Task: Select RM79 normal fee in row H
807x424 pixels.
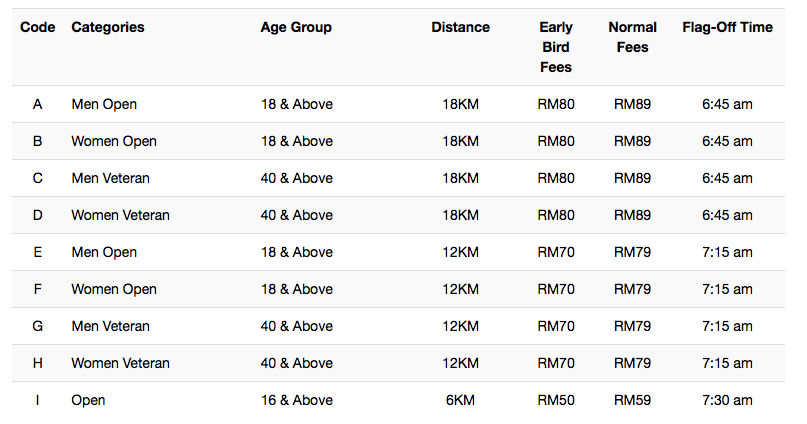Action: point(633,364)
